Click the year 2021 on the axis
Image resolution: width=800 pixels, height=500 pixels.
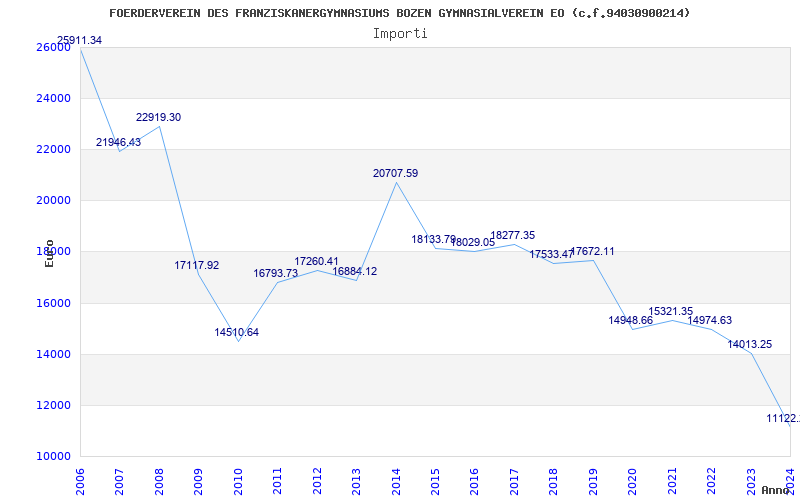click(x=672, y=482)
